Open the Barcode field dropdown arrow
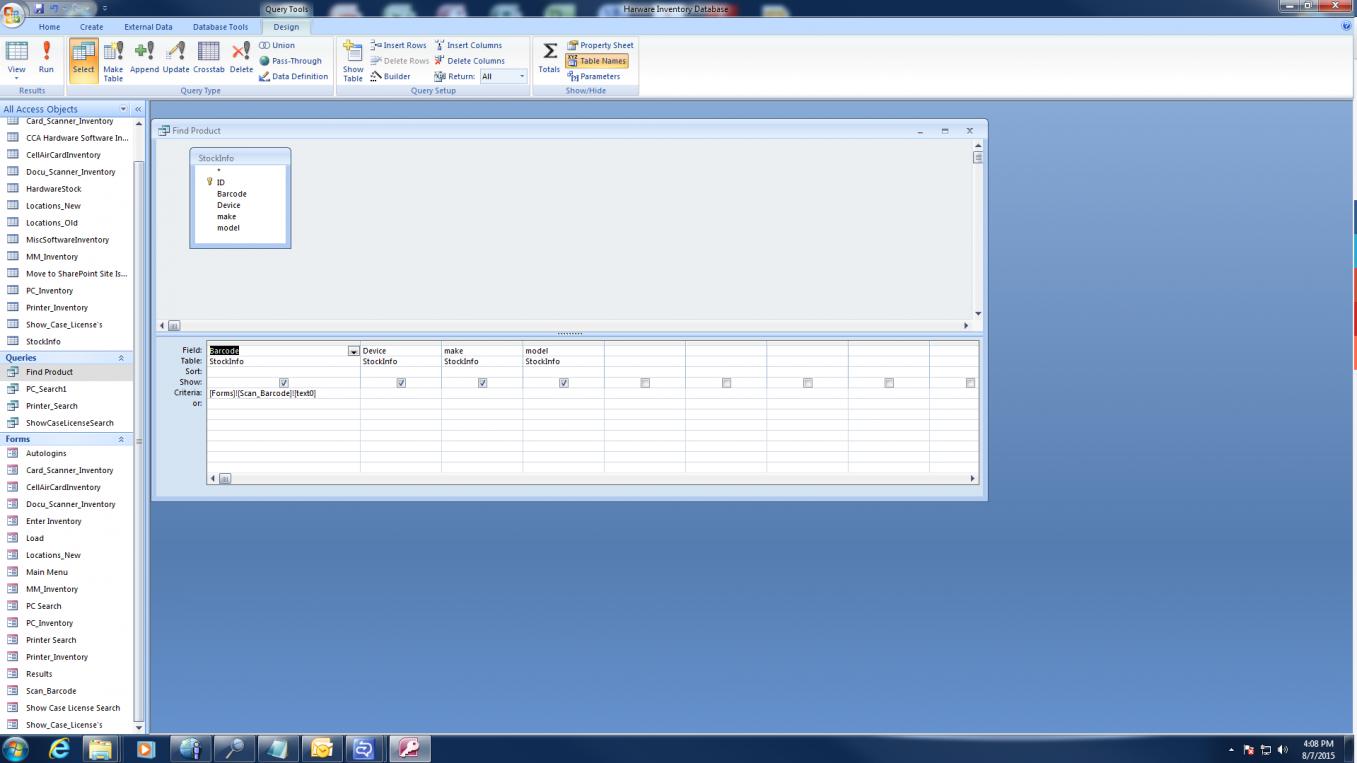 [x=353, y=351]
